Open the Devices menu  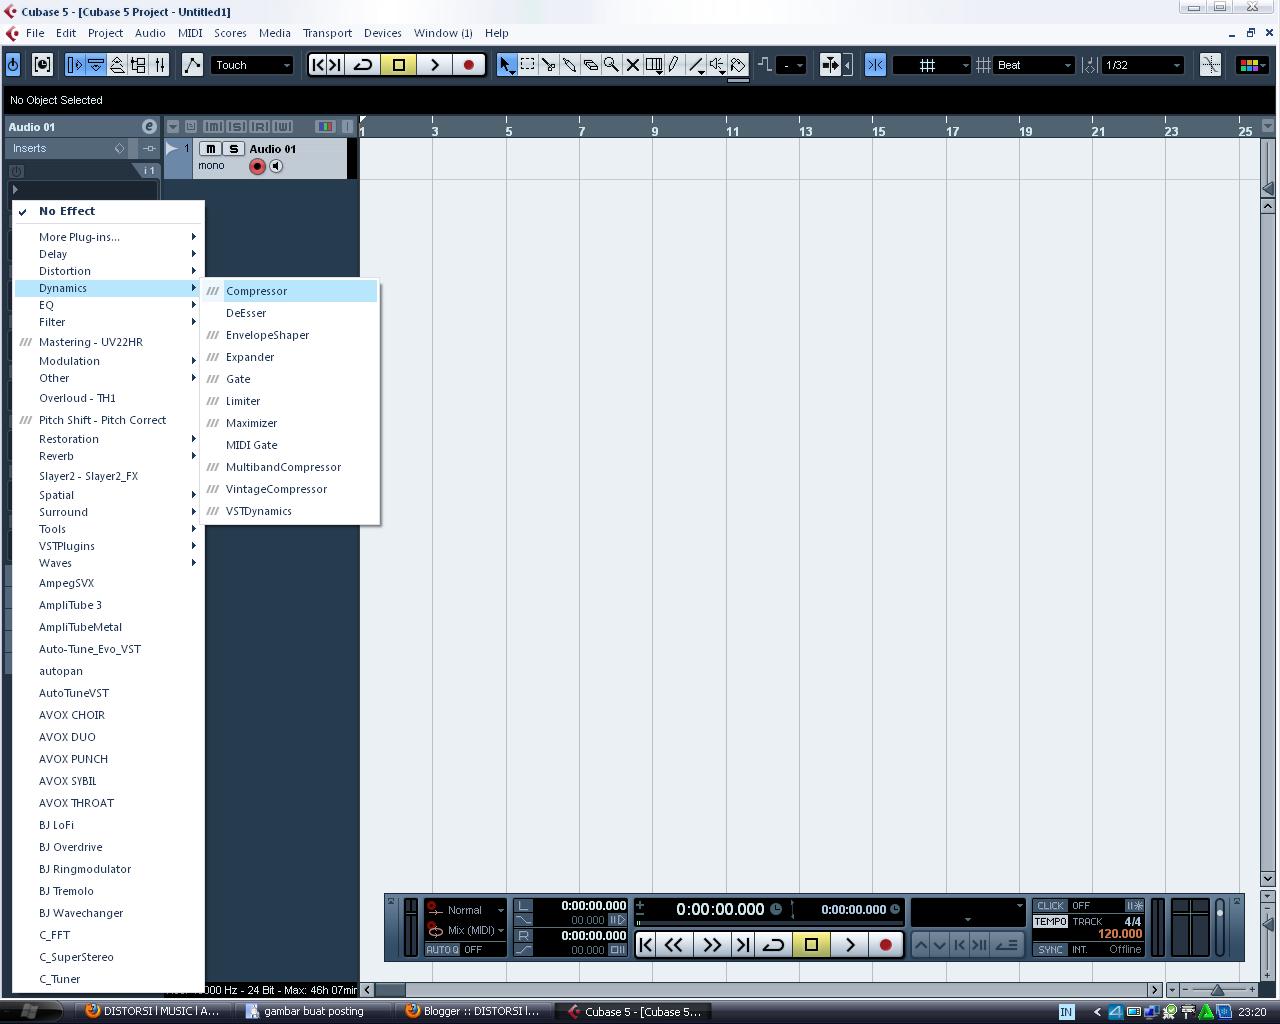(x=382, y=33)
